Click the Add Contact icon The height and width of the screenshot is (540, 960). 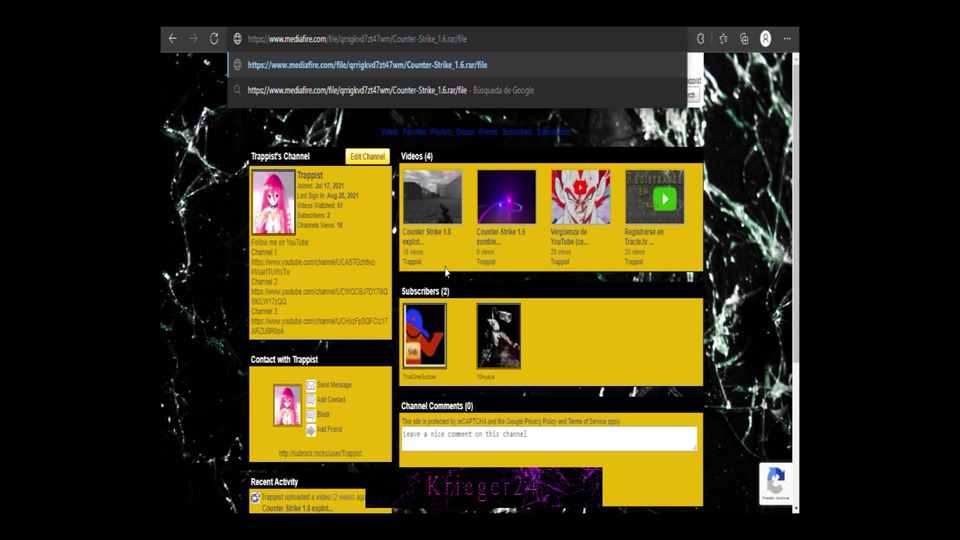click(310, 400)
